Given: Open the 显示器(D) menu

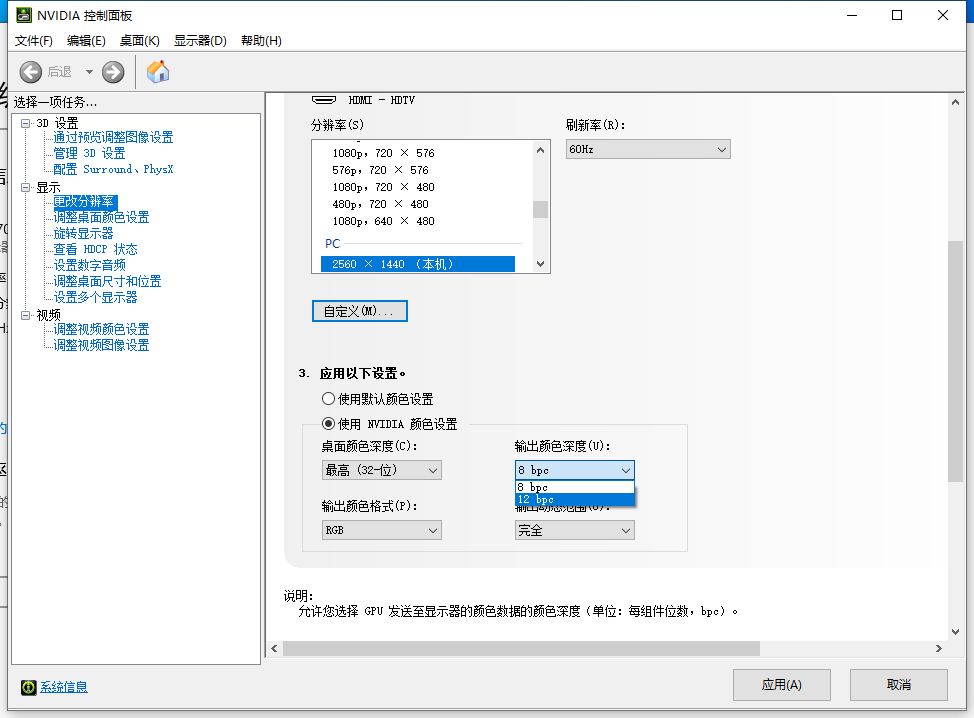Looking at the screenshot, I should tap(200, 40).
